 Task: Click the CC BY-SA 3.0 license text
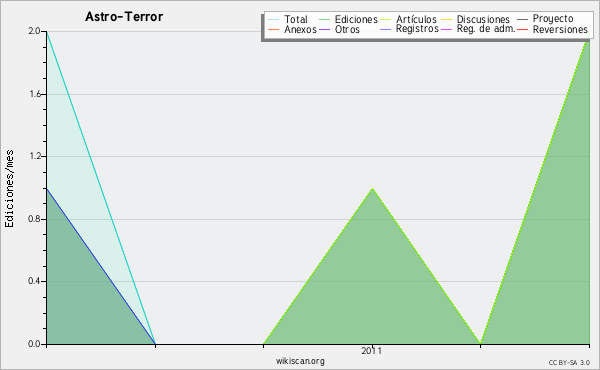[x=569, y=363]
